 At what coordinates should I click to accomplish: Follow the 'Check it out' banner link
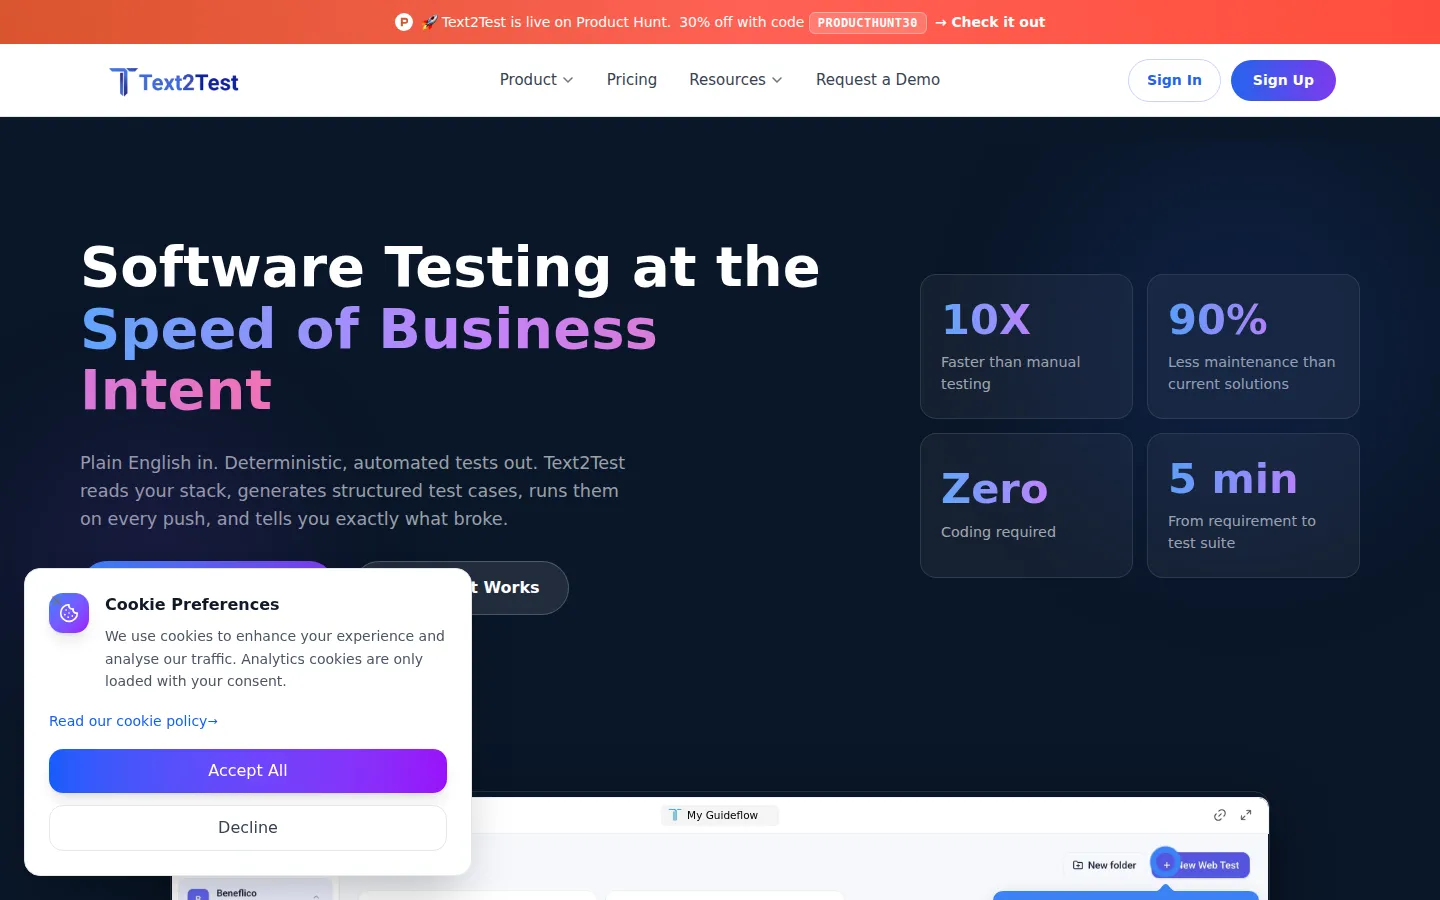(990, 22)
